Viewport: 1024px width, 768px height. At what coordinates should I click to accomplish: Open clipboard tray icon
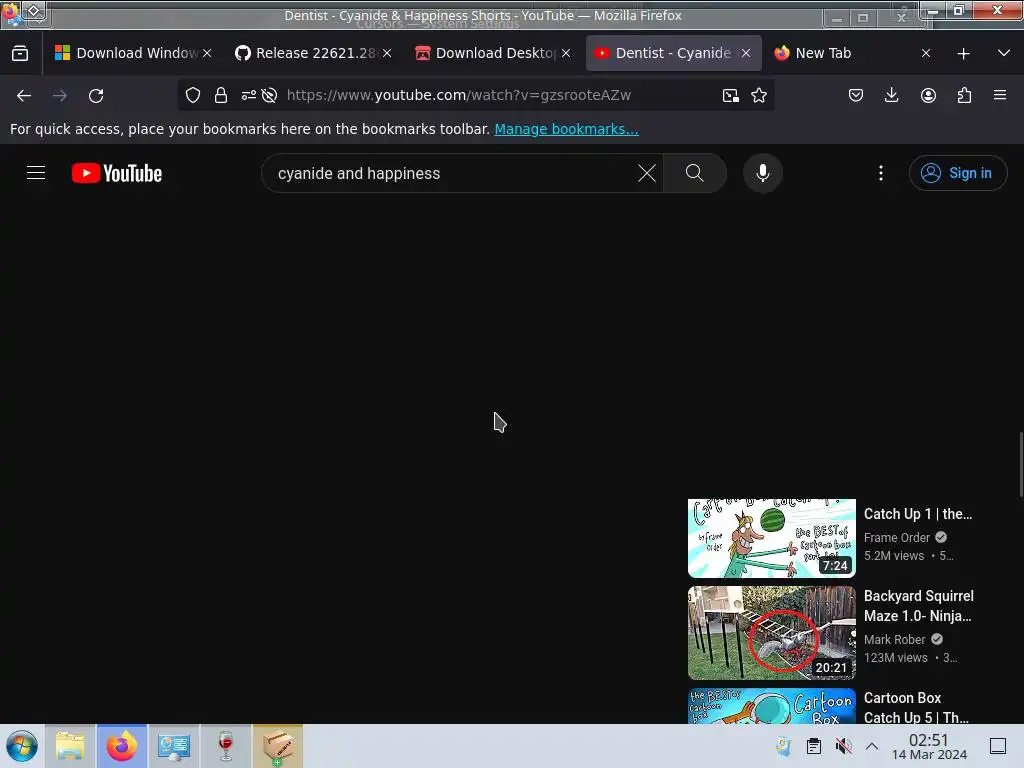pos(814,746)
